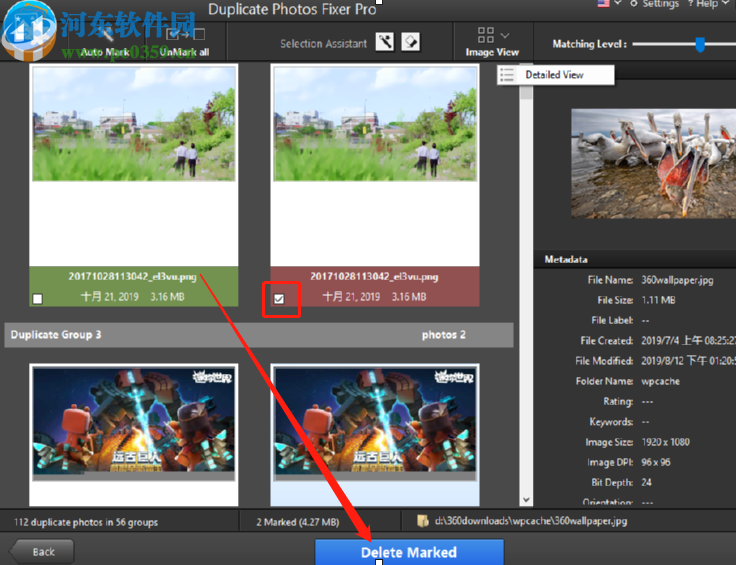This screenshot has height=565, width=736.
Task: Select Detailed View from the menu
Action: (x=554, y=75)
